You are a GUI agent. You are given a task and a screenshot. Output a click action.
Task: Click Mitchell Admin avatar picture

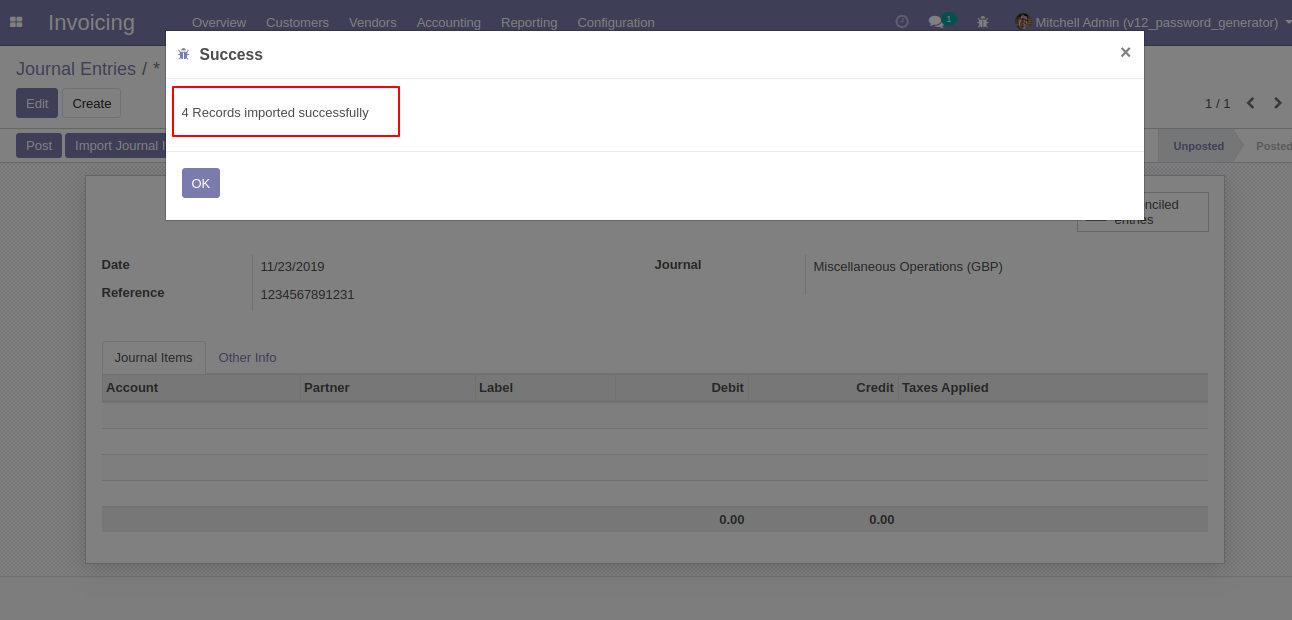pyautogui.click(x=1022, y=22)
